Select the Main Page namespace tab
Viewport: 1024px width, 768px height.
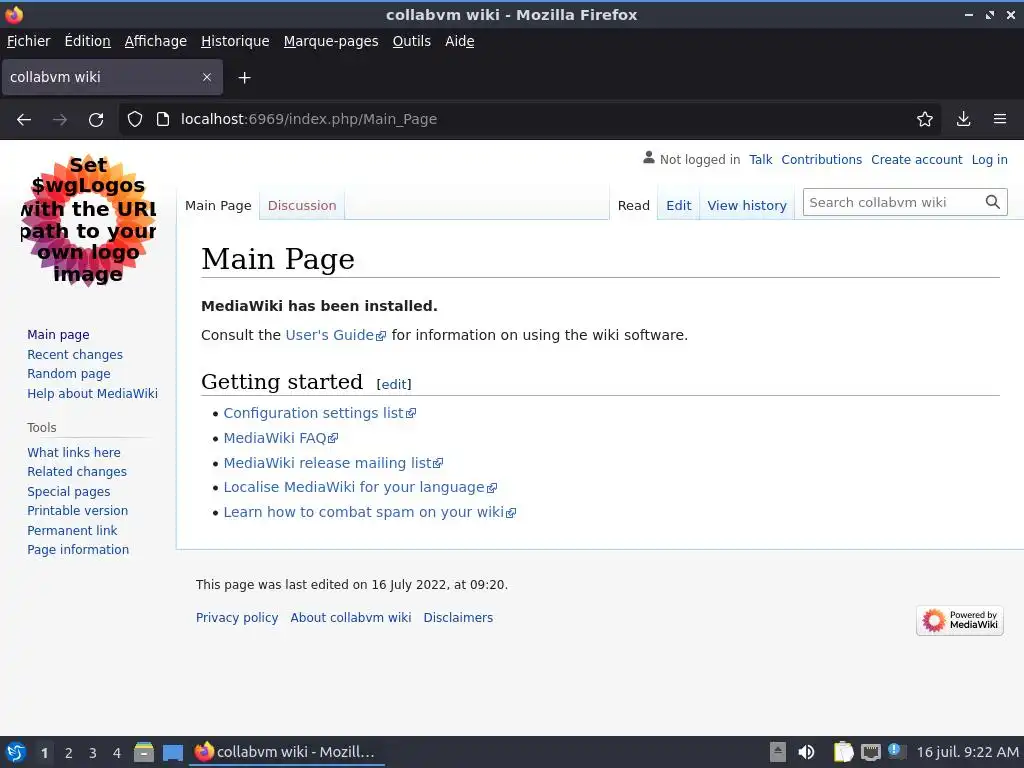(218, 205)
